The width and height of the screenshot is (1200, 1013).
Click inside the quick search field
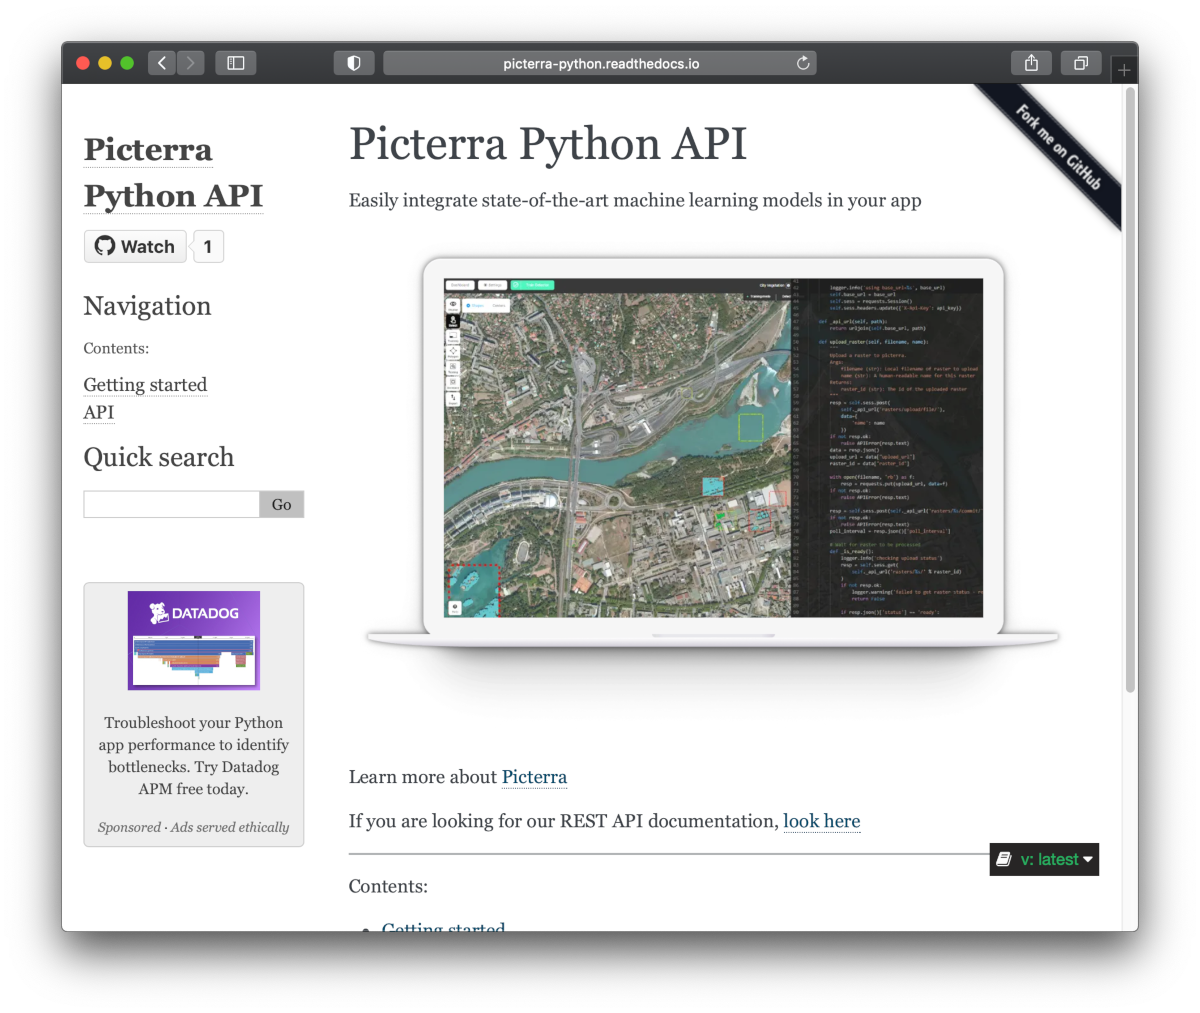170,504
